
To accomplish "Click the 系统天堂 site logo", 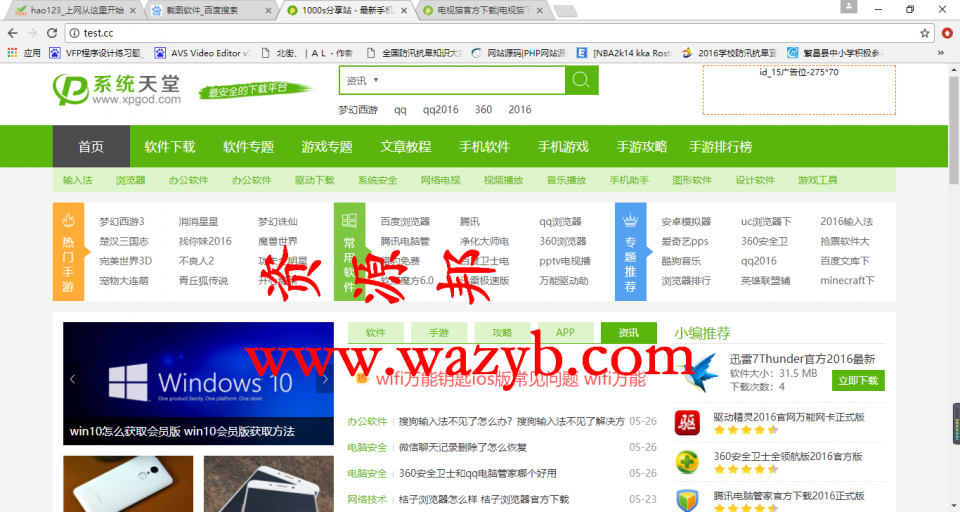I will coord(117,89).
